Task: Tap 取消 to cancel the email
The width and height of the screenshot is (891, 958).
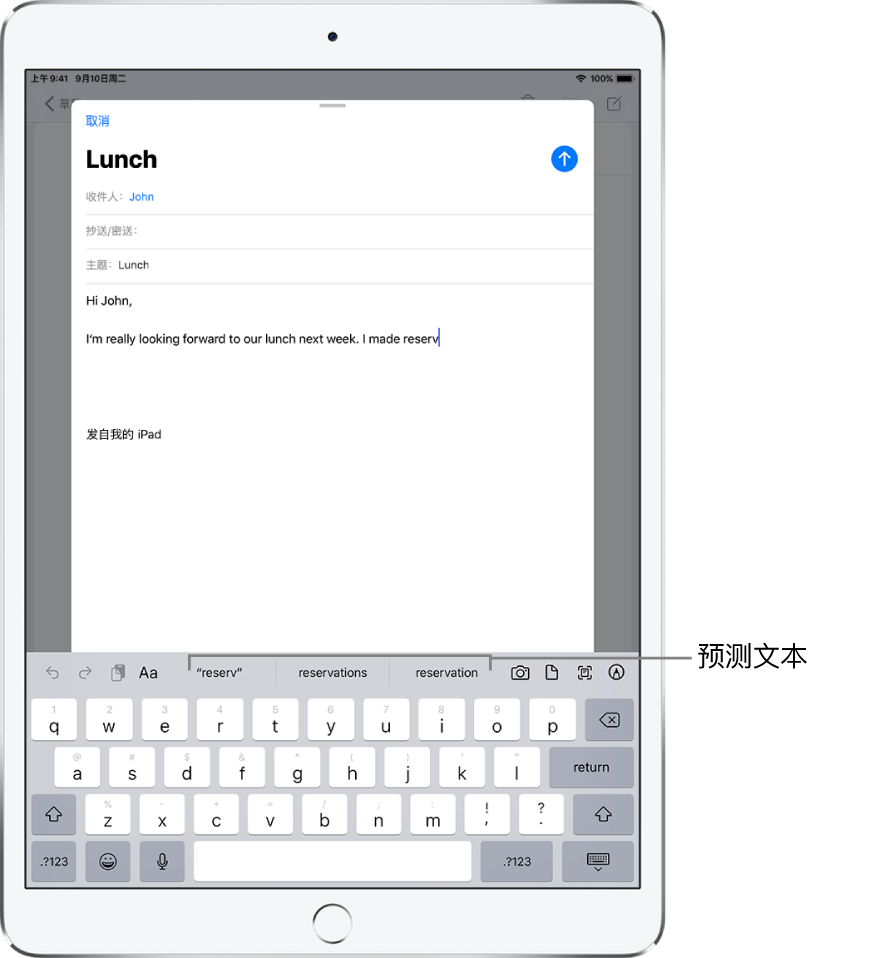Action: [x=97, y=120]
